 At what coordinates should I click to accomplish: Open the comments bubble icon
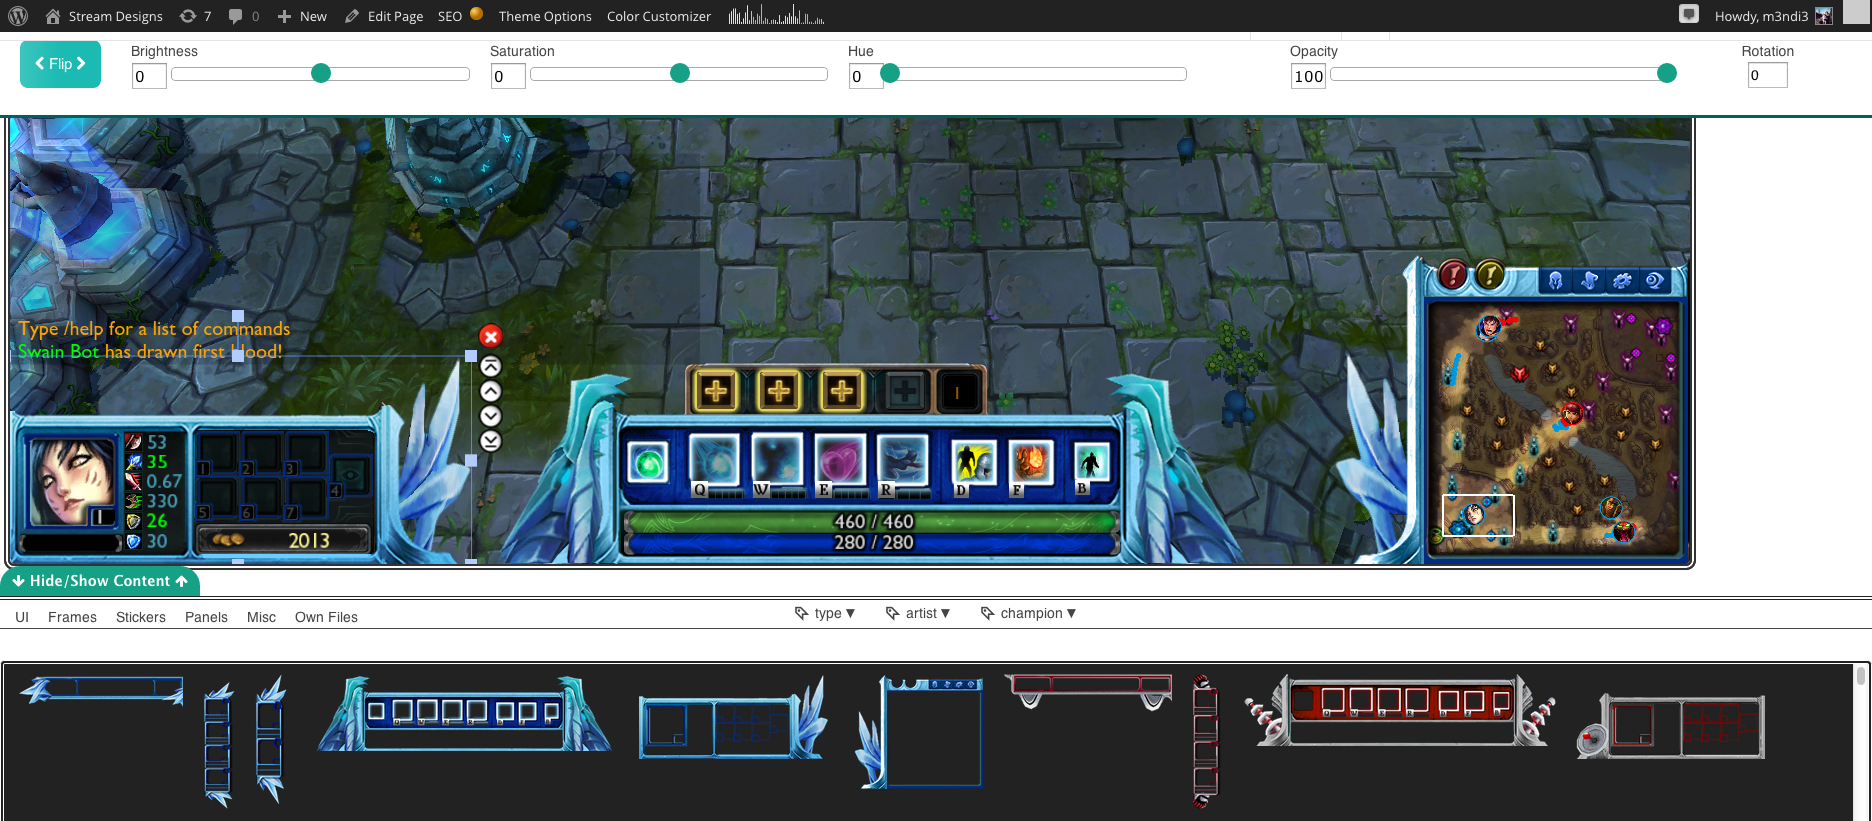[x=243, y=16]
